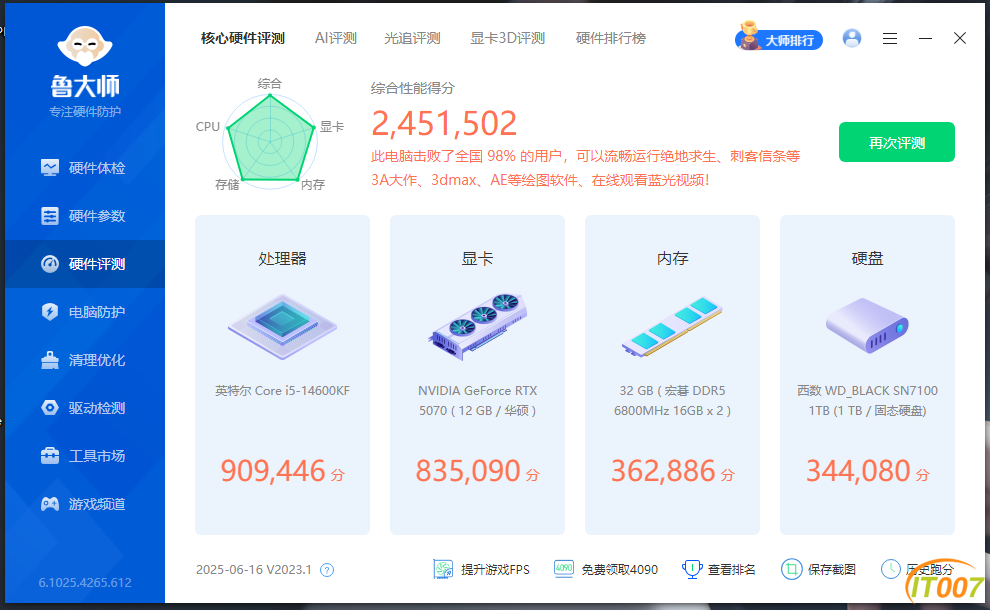
Task: Click the memory stick illustration
Action: coord(672,326)
